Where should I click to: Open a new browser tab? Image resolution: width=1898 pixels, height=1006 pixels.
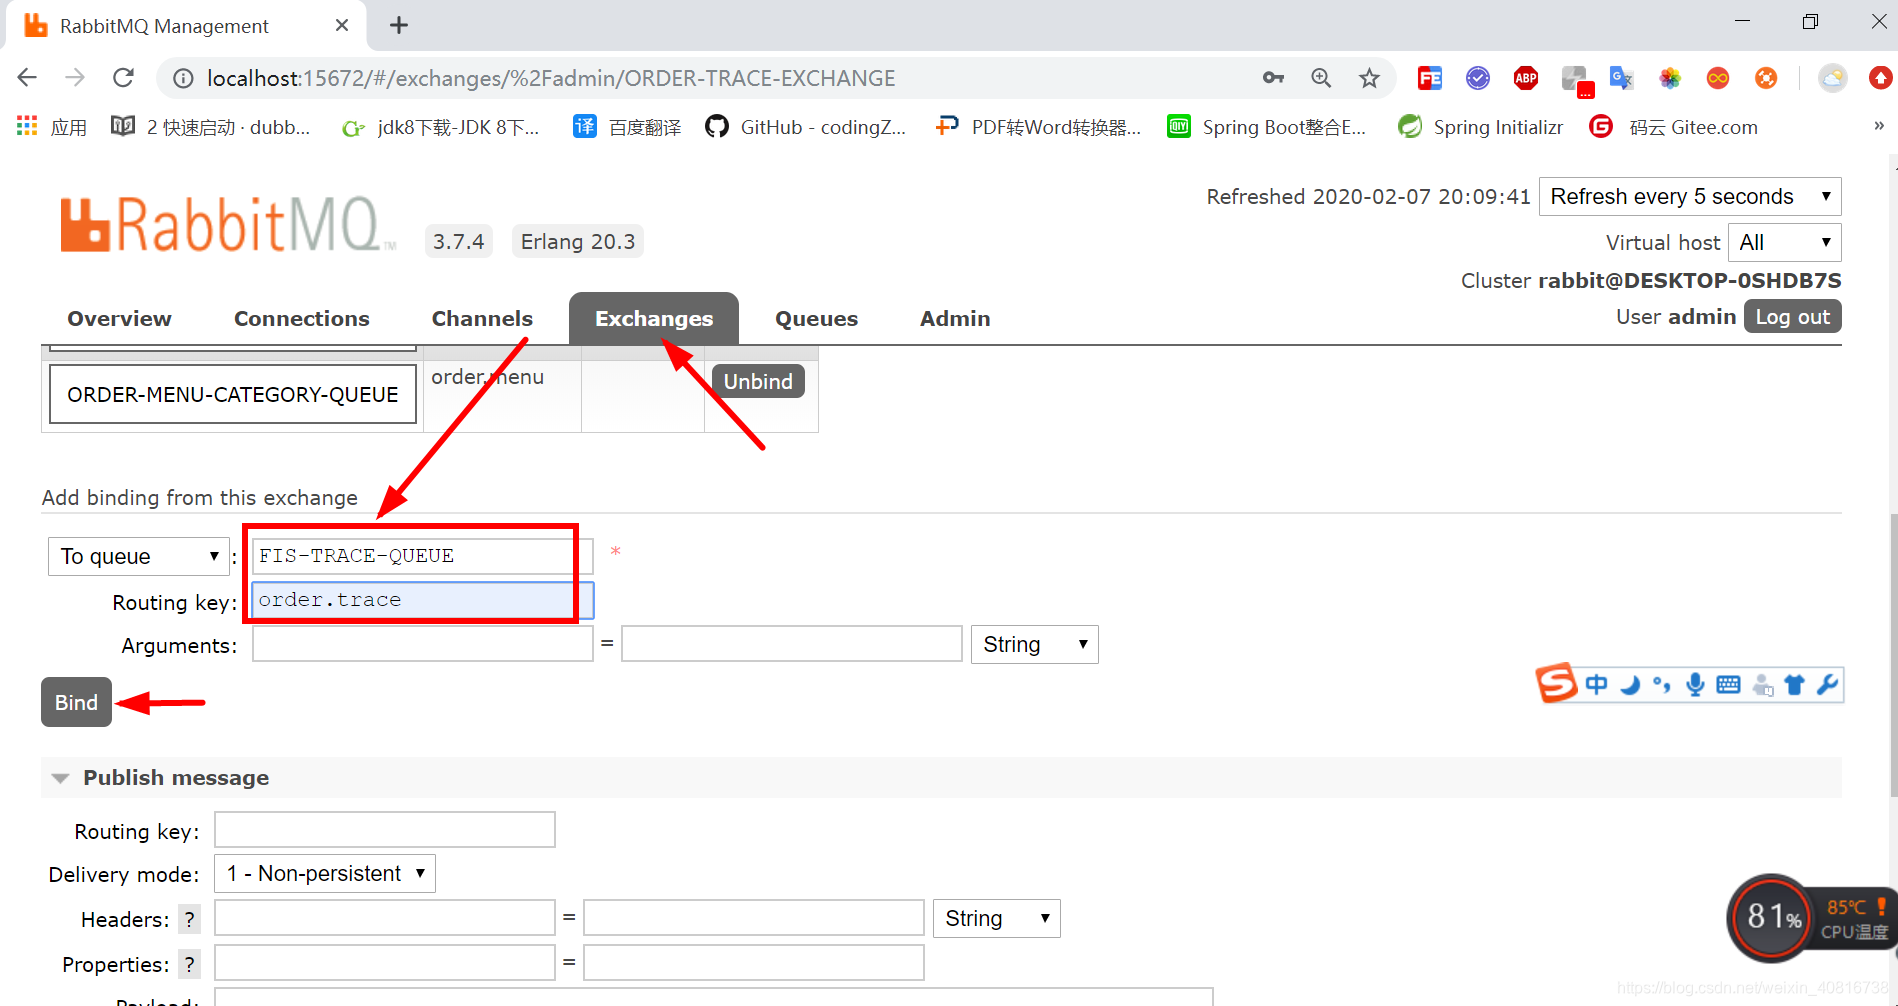click(399, 25)
